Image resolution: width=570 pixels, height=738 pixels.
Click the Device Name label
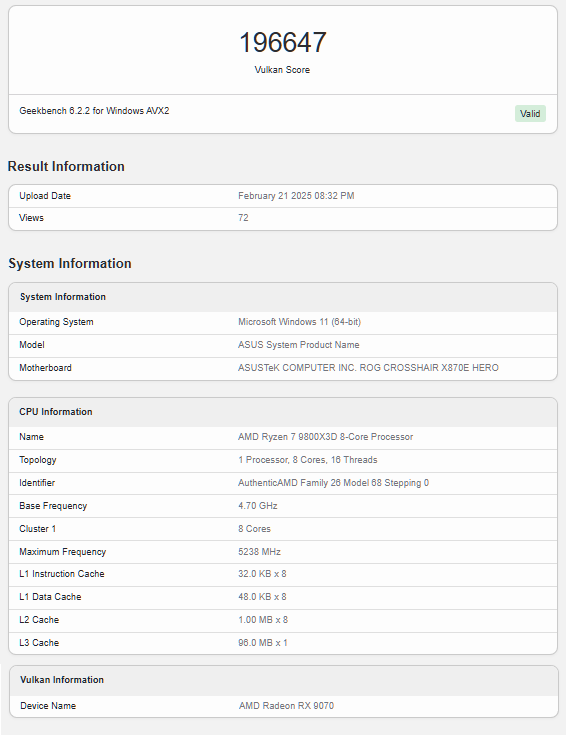[48, 706]
